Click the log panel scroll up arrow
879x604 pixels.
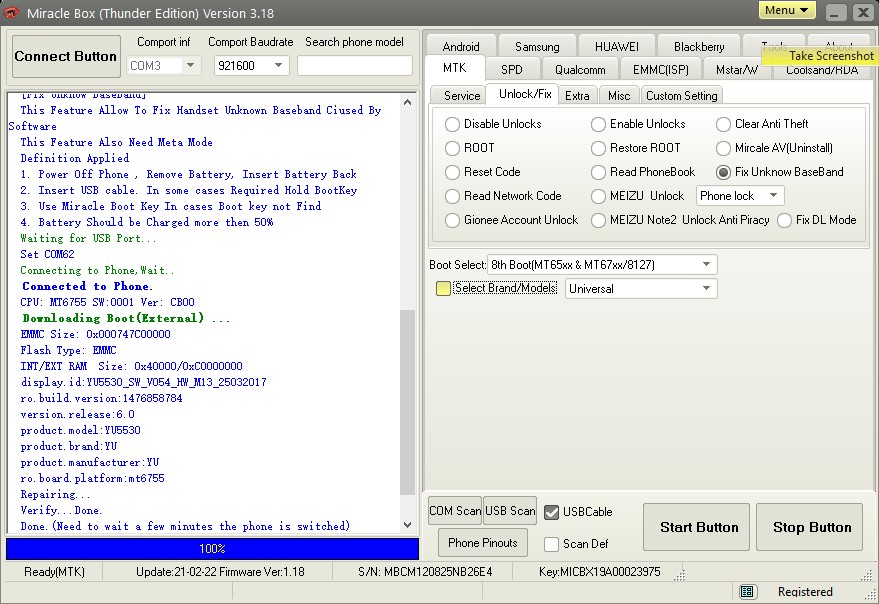408,103
